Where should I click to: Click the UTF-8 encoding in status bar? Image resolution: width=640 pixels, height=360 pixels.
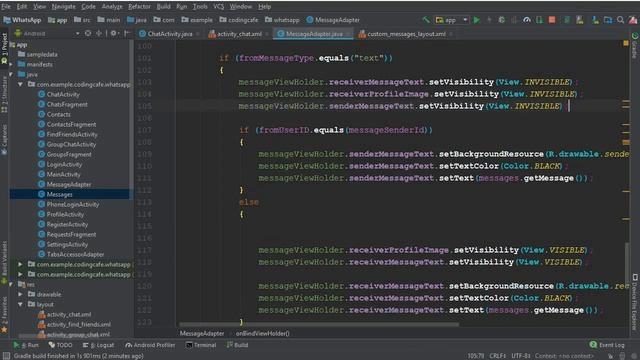[x=520, y=356]
